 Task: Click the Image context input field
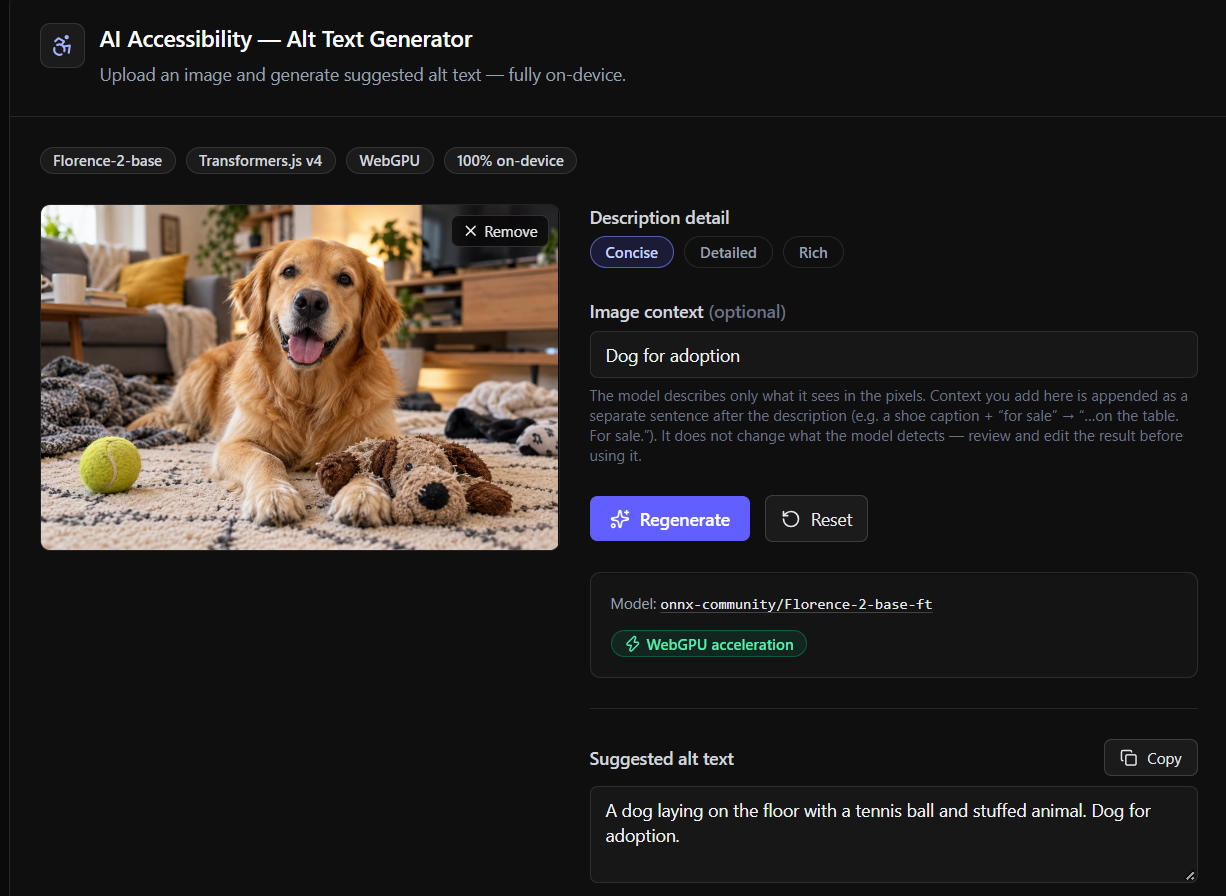[894, 355]
